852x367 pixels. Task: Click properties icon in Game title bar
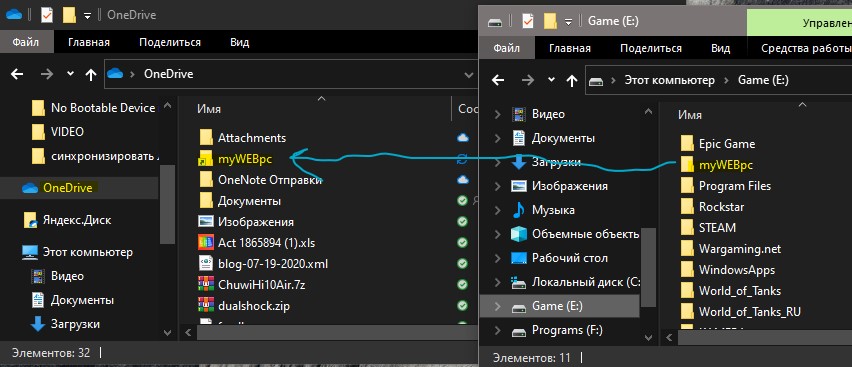coord(528,21)
